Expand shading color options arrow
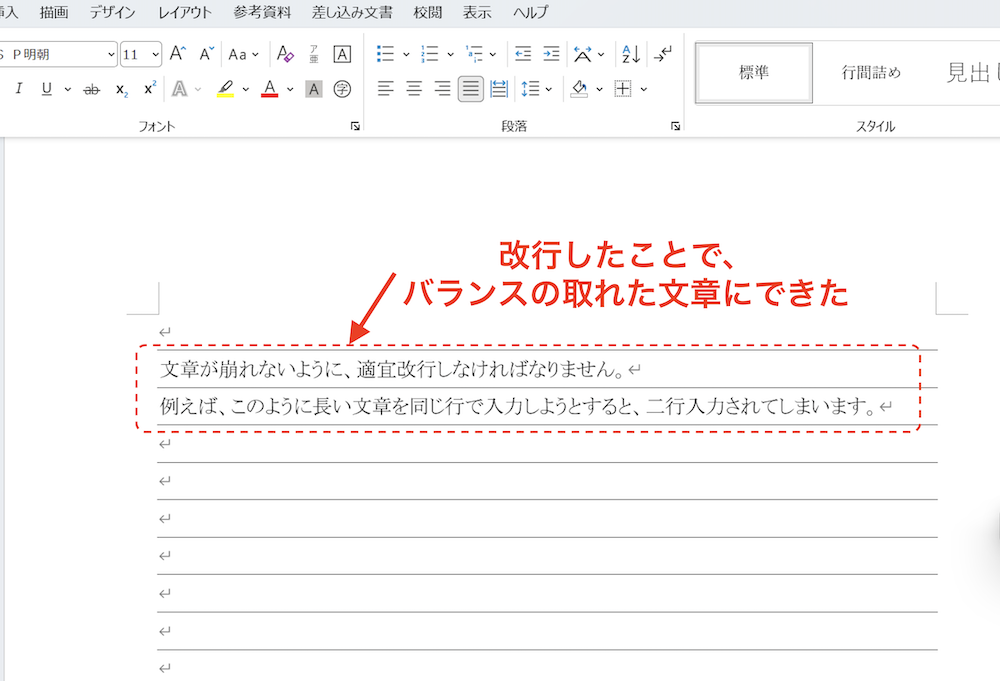Image resolution: width=1000 pixels, height=681 pixels. pyautogui.click(x=599, y=89)
